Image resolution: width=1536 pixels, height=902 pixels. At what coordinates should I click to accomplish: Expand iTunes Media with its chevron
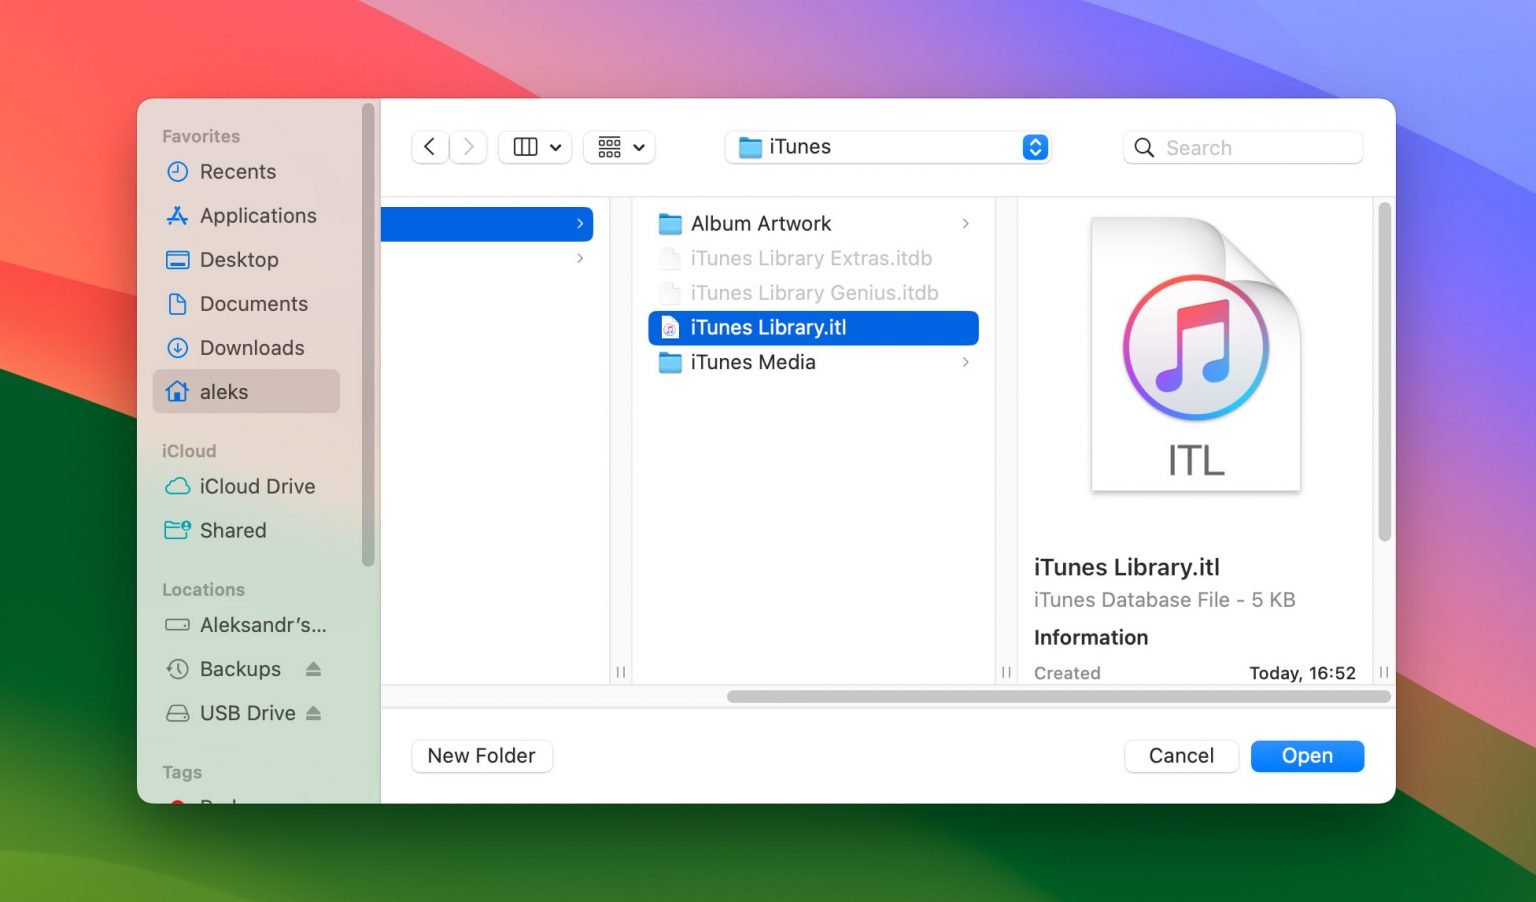coord(965,362)
